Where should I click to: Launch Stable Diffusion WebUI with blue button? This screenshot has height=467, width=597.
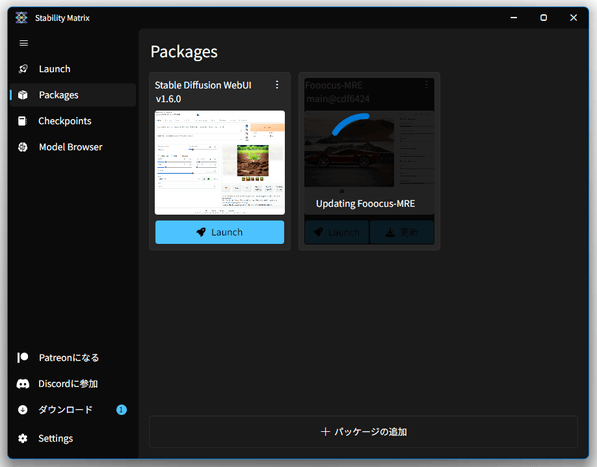[220, 232]
